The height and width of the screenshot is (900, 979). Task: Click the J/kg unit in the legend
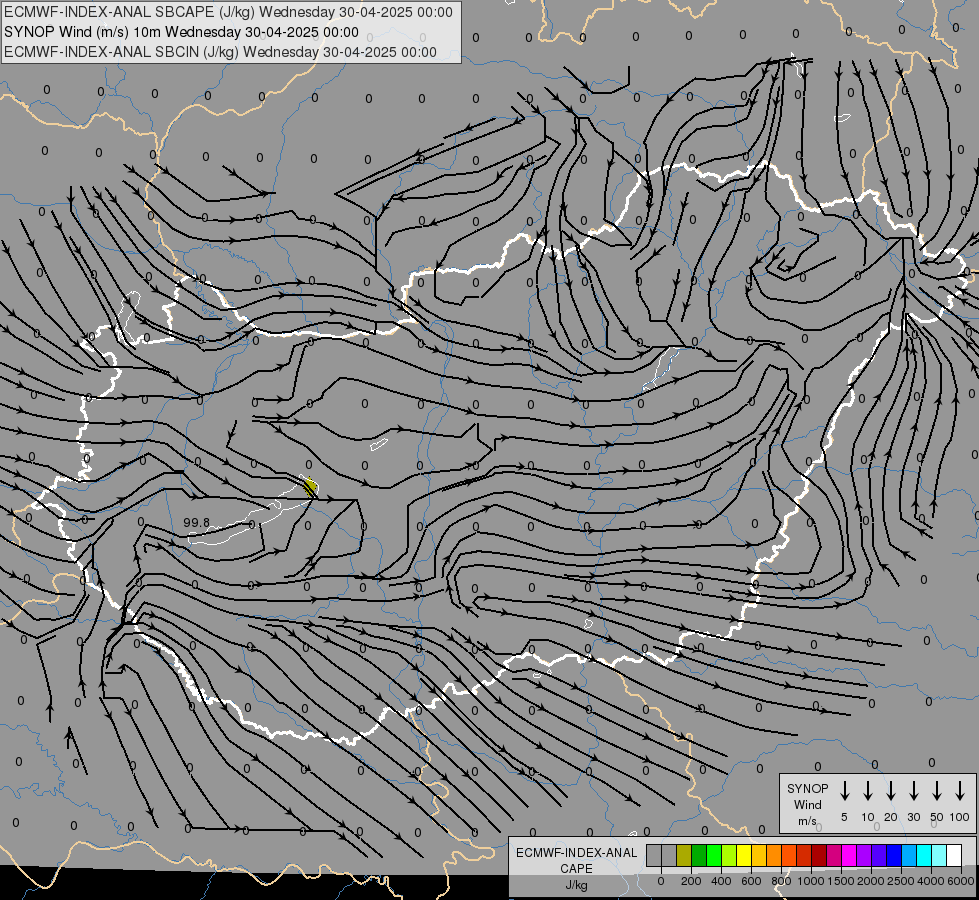click(576, 885)
